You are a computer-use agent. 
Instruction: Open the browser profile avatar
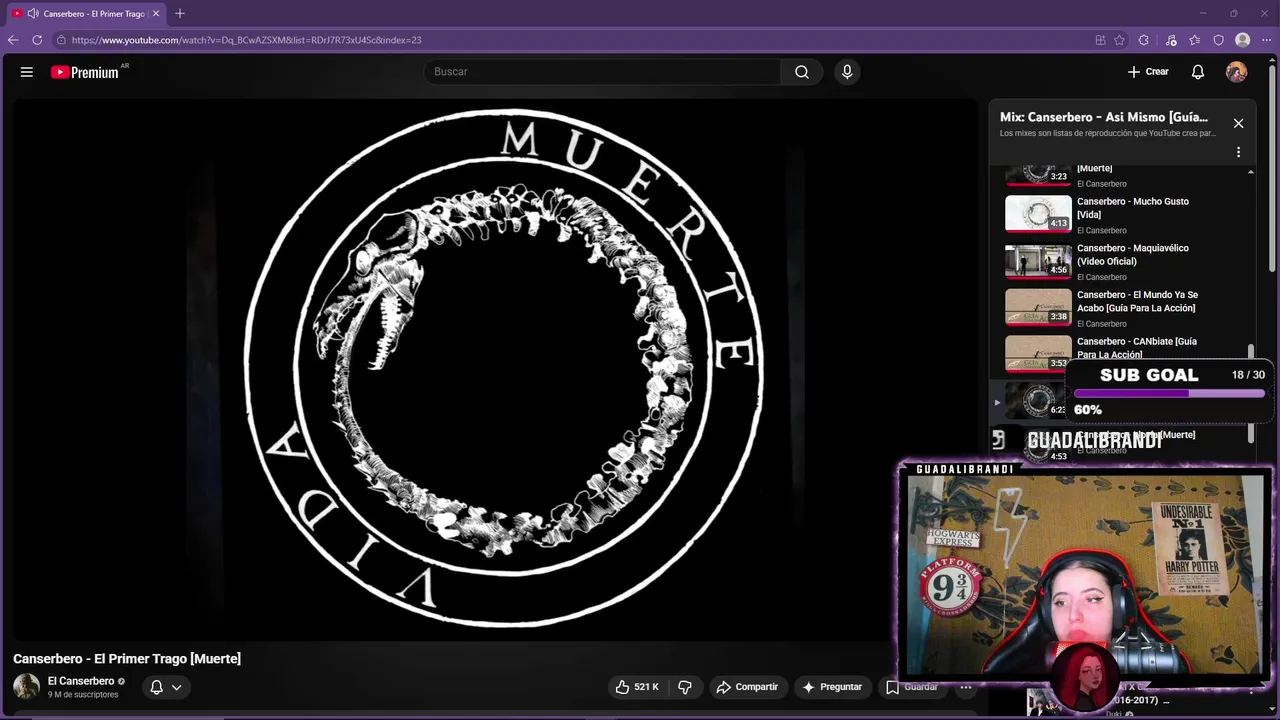pos(1243,40)
